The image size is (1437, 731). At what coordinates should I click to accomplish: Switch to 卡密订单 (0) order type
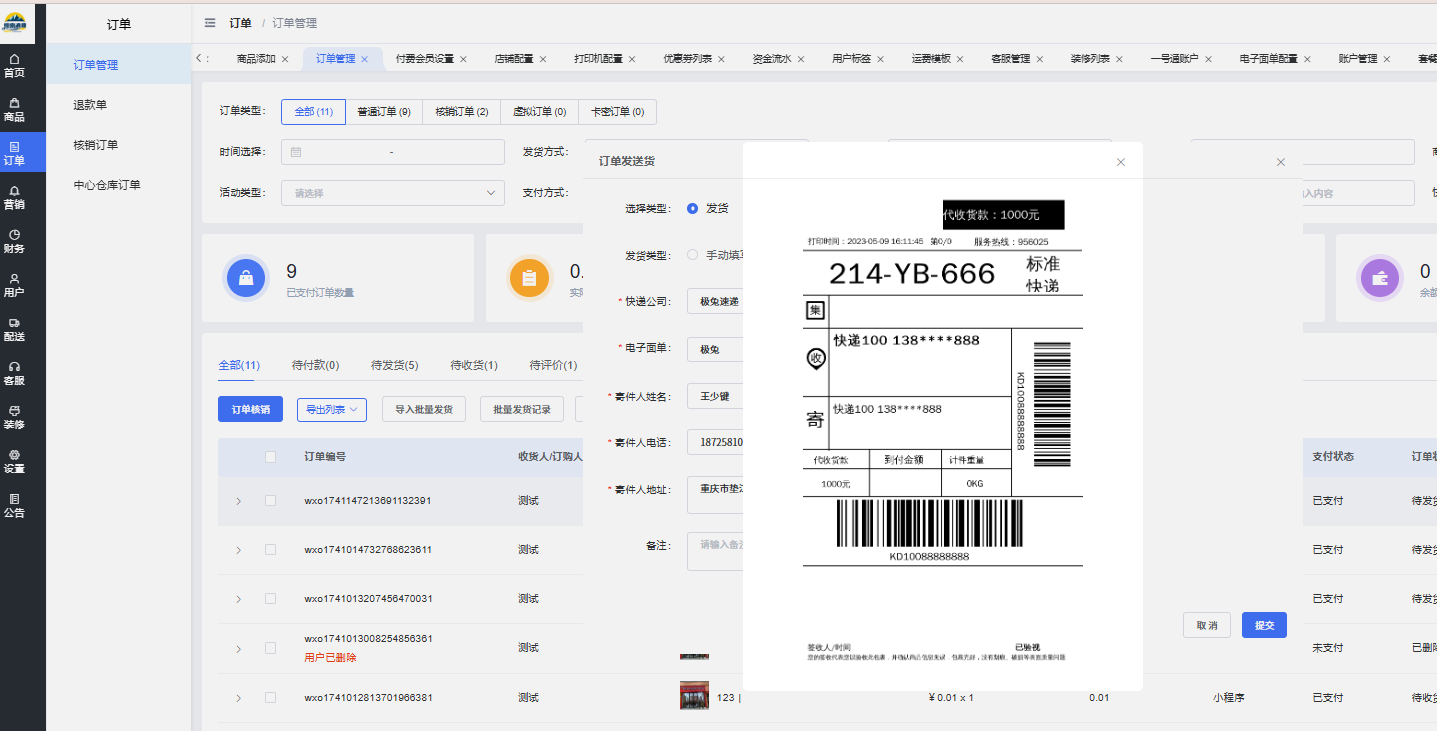coord(617,112)
